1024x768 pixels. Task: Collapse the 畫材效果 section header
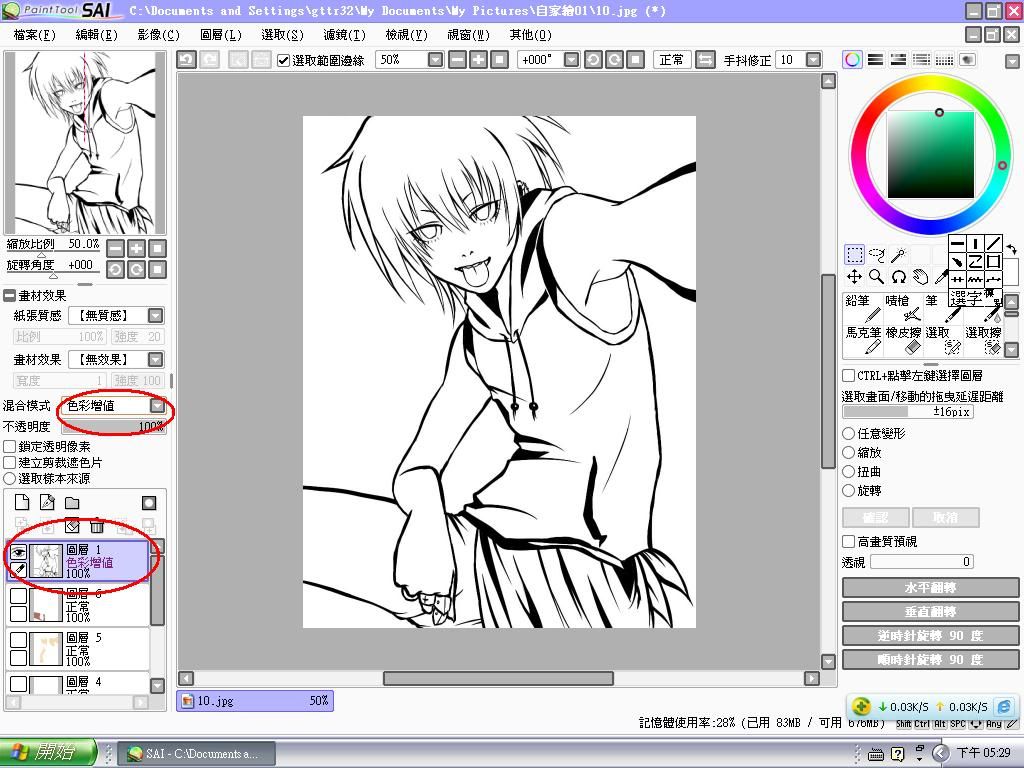pyautogui.click(x=10, y=295)
